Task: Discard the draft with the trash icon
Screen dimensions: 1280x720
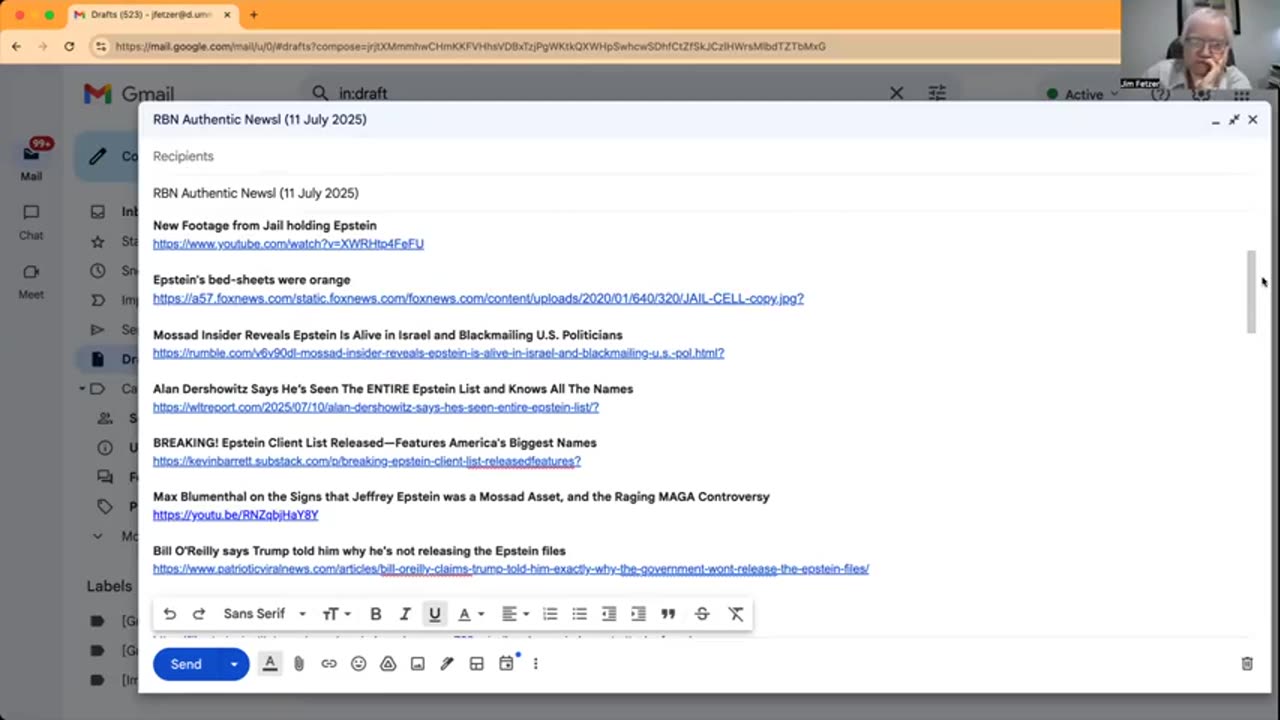Action: 1247,664
